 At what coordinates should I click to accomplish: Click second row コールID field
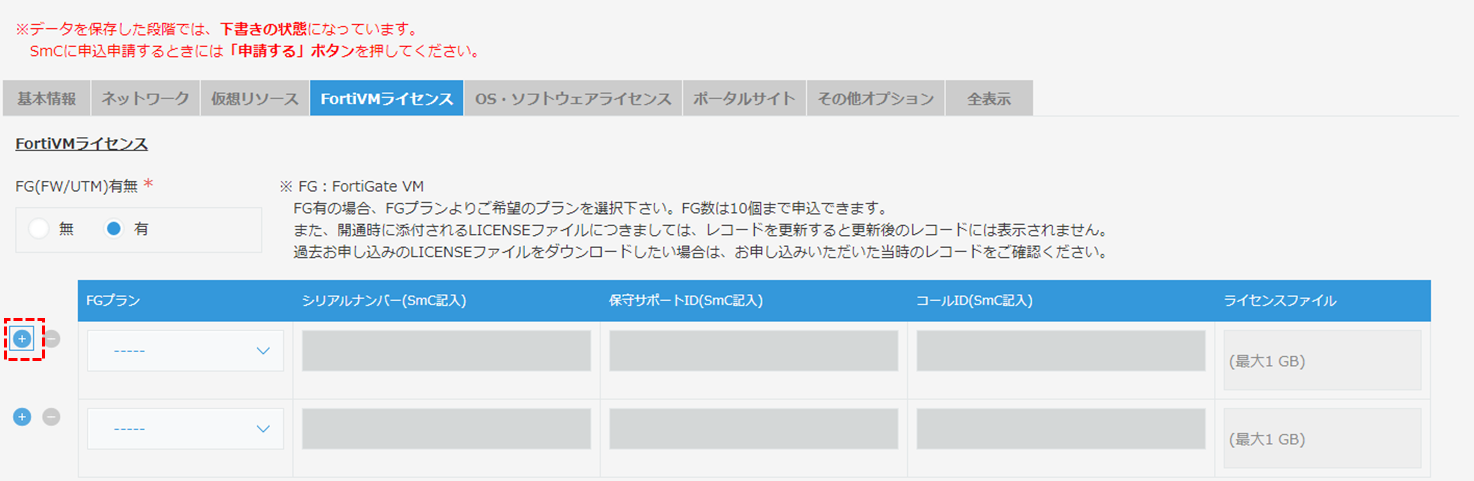pyautogui.click(x=1061, y=429)
